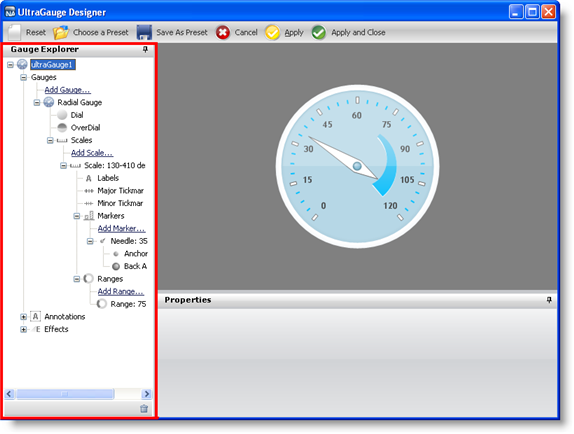Viewport: 574px width, 434px height.
Task: Click the OverDial half-circle icon
Action: coord(62,127)
